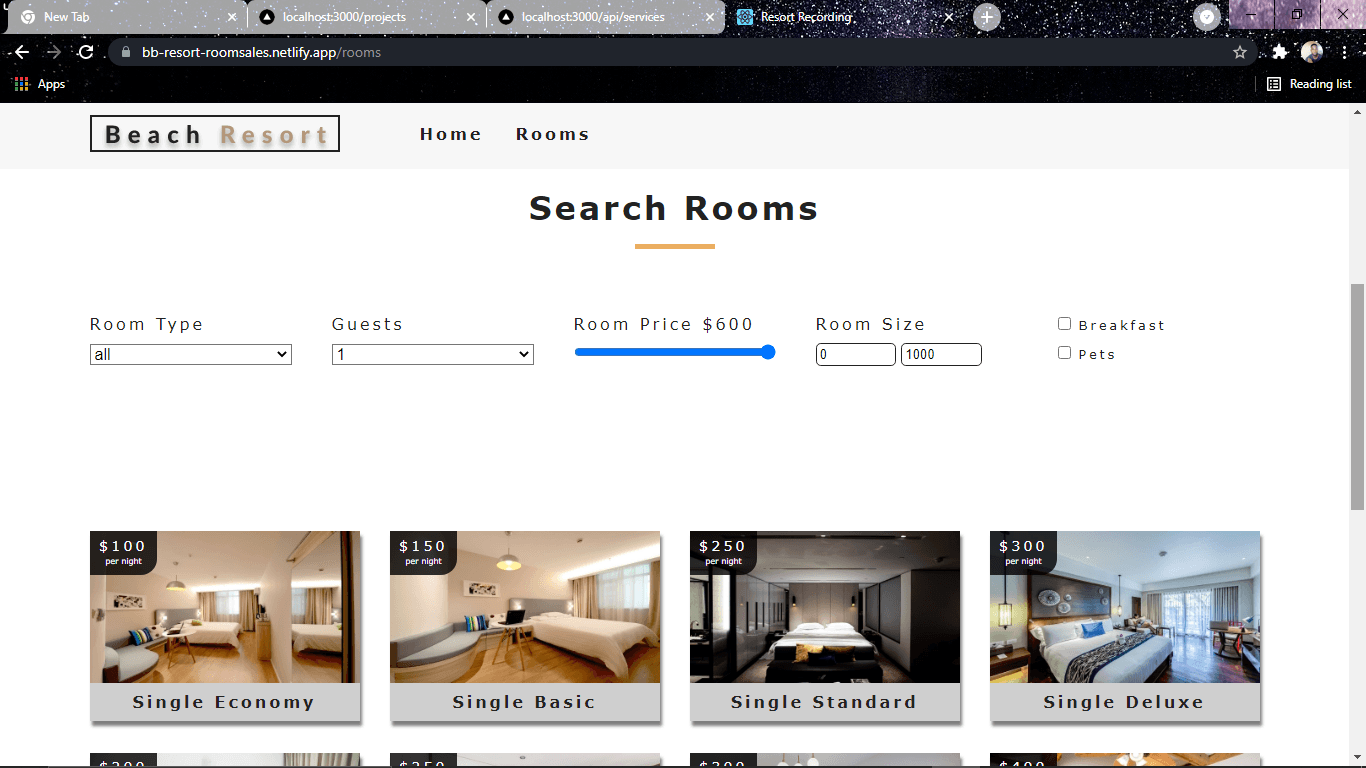Enable the Breakfast checkbox

click(1064, 322)
